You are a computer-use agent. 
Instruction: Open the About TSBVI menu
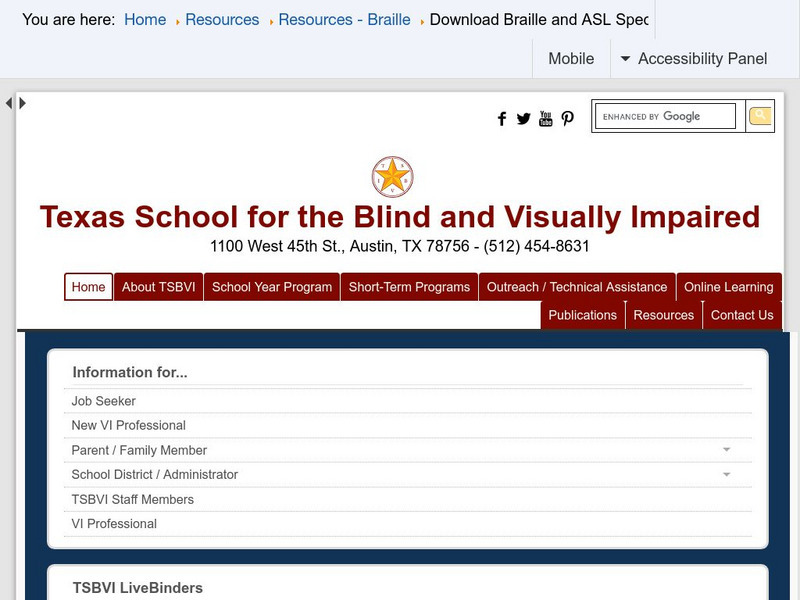tap(158, 287)
